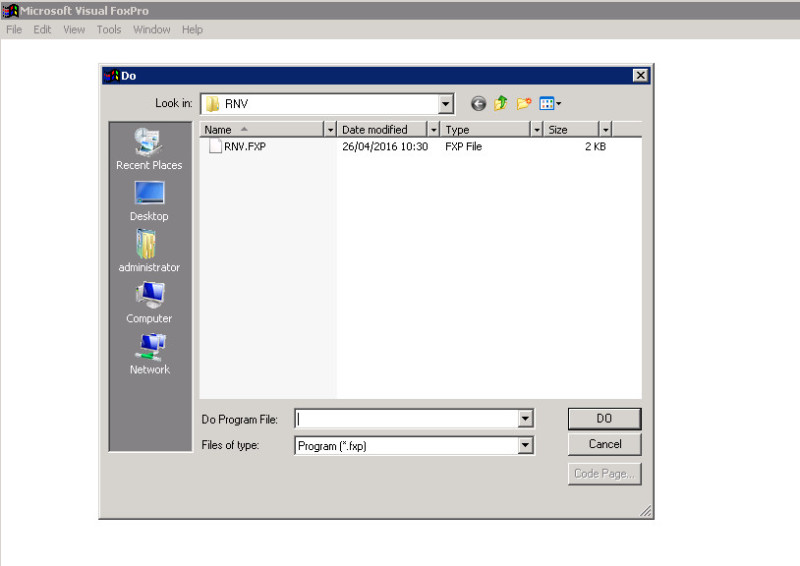Image resolution: width=800 pixels, height=566 pixels.
Task: Open the Help menu
Action: [192, 30]
